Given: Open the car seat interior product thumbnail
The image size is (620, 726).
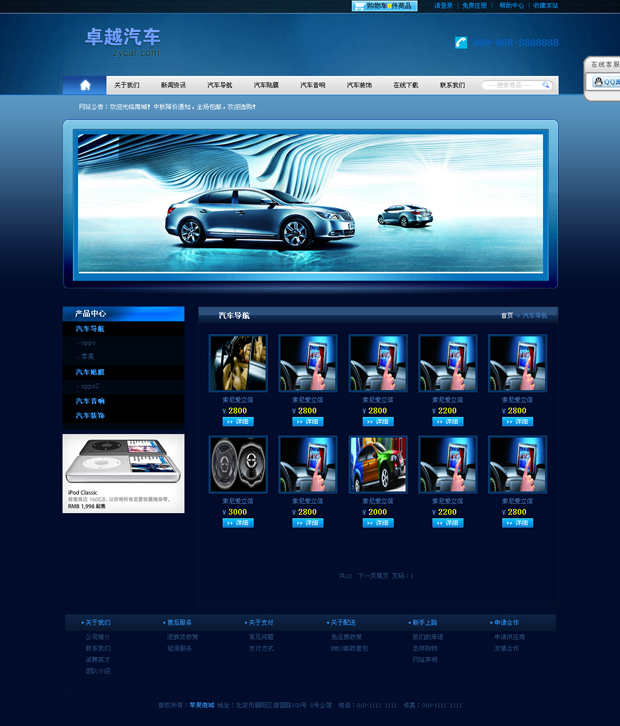Looking at the screenshot, I should (238, 363).
